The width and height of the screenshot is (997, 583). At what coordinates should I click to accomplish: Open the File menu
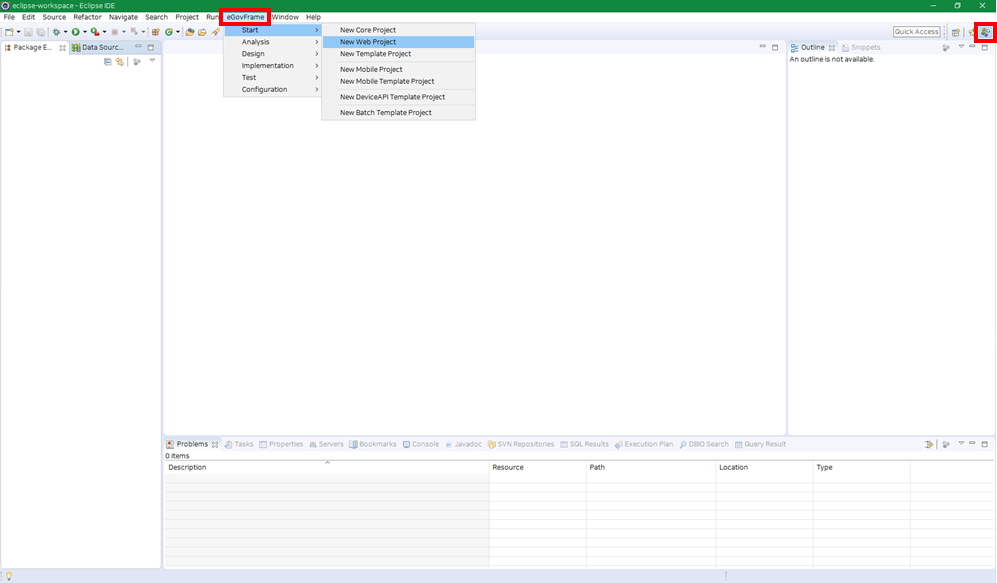click(9, 17)
